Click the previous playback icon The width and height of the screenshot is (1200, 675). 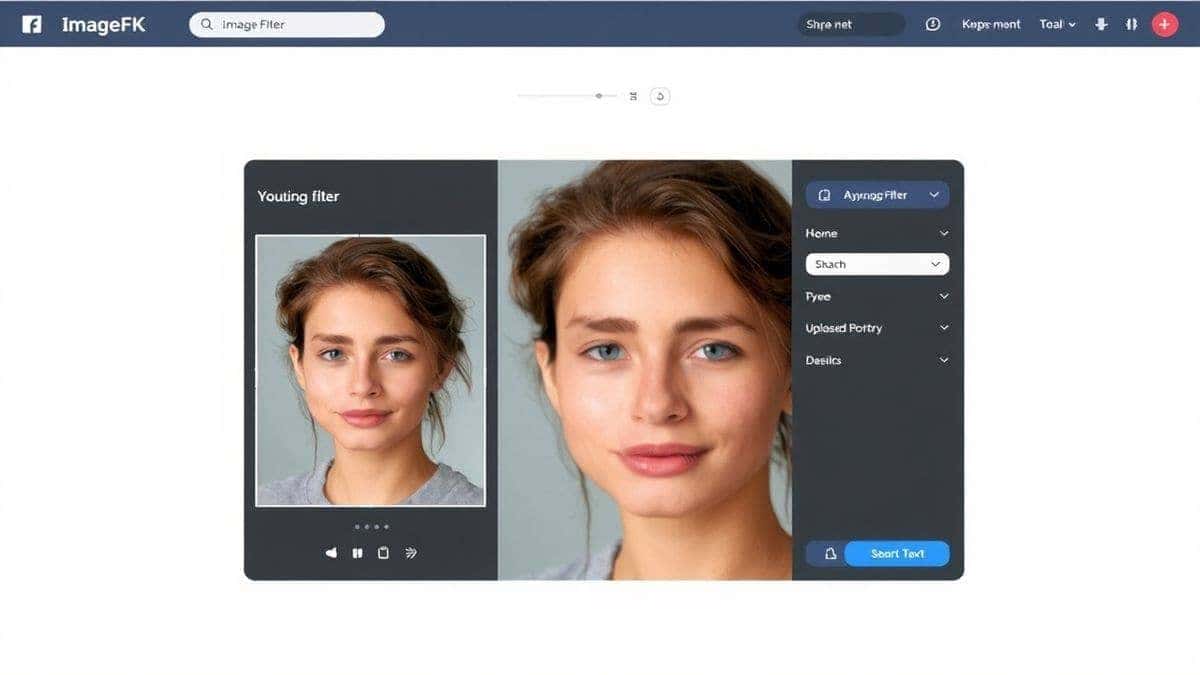click(332, 552)
